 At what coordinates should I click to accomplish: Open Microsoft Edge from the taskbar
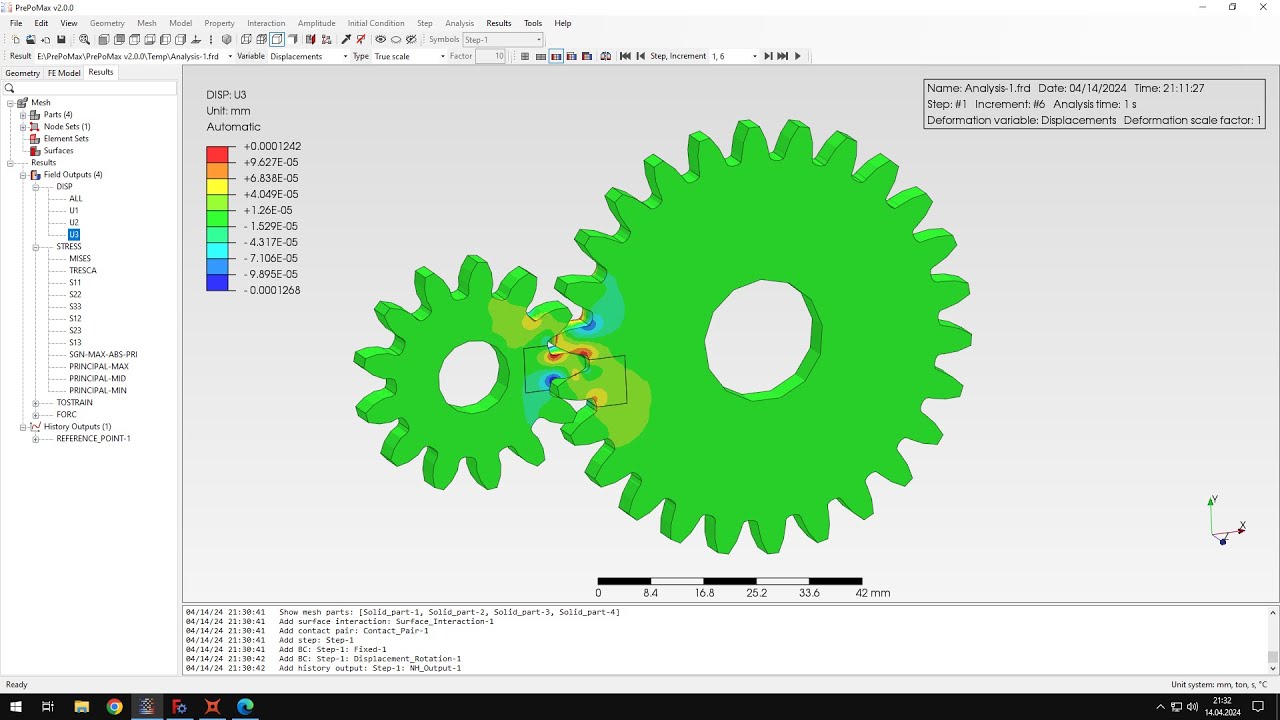(x=245, y=706)
